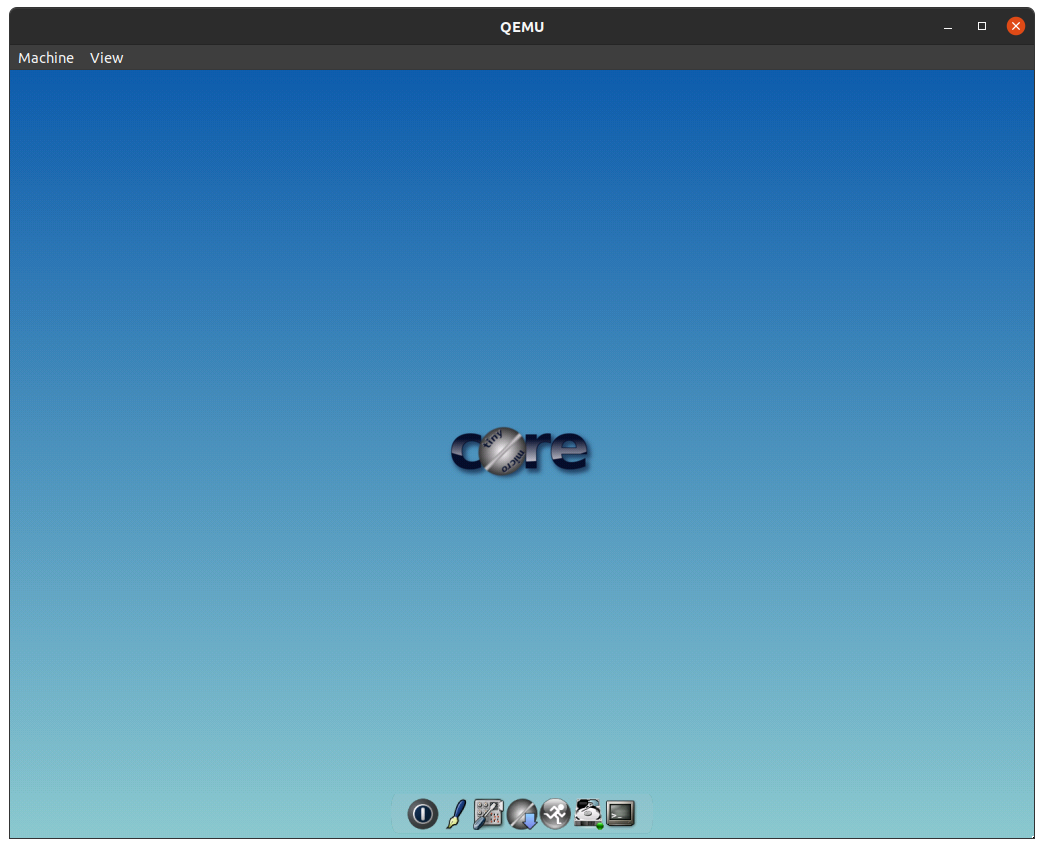The width and height of the screenshot is (1044, 848).
Task: Open the Editor pen icon in dock
Action: (x=456, y=813)
